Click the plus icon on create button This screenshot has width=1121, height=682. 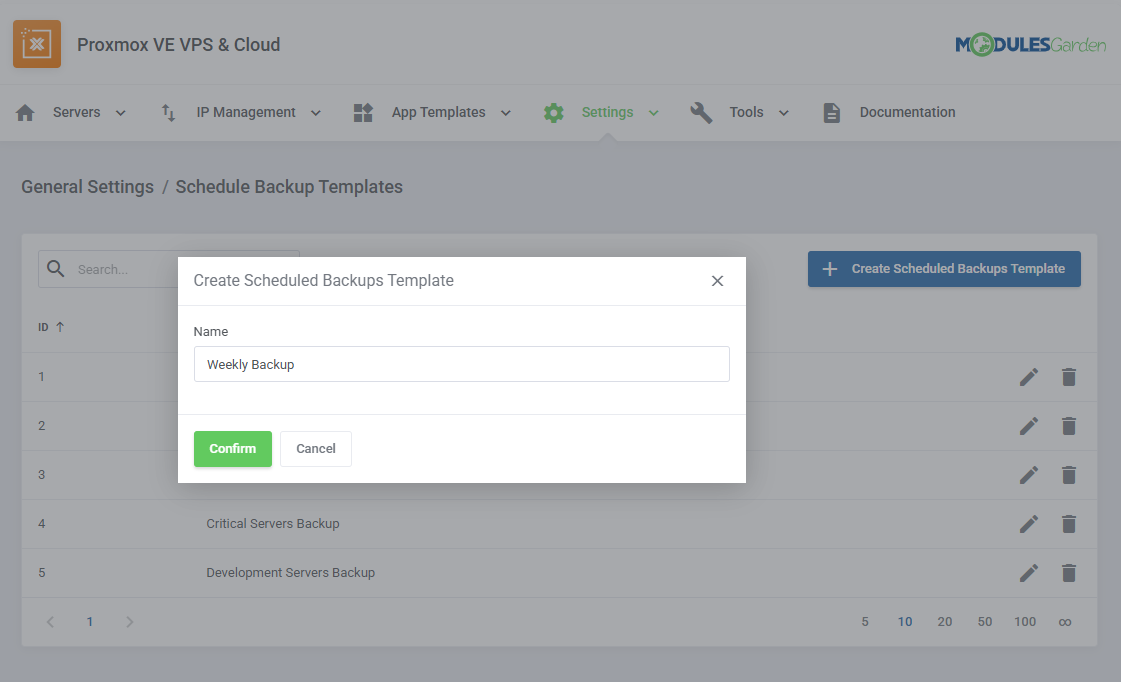829,269
